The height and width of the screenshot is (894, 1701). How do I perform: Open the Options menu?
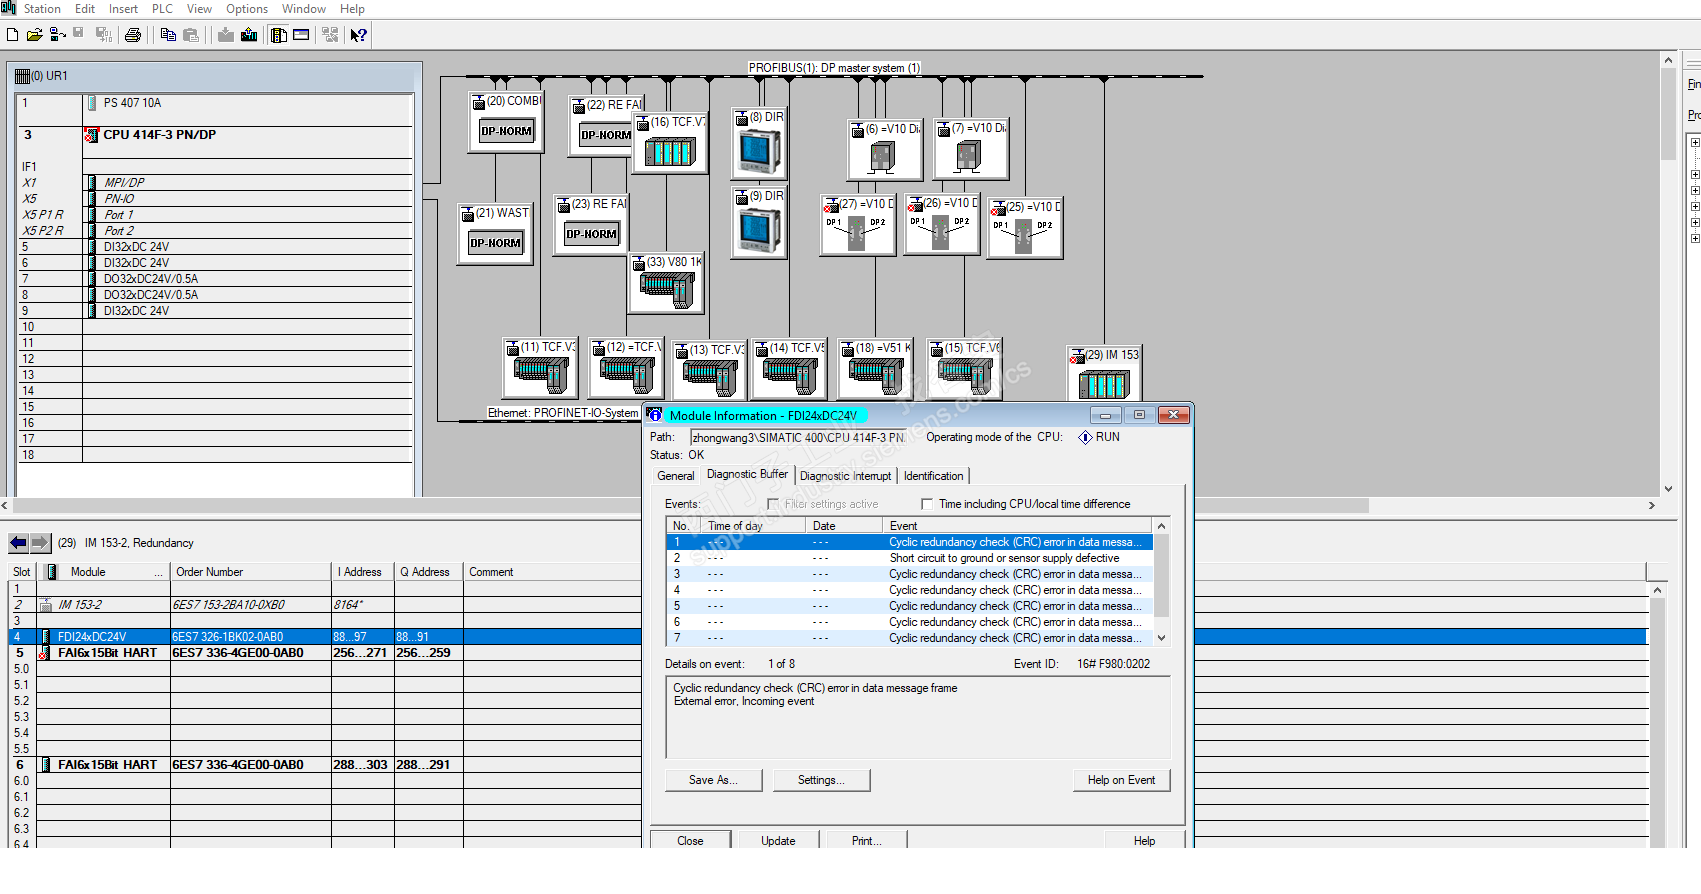point(247,9)
